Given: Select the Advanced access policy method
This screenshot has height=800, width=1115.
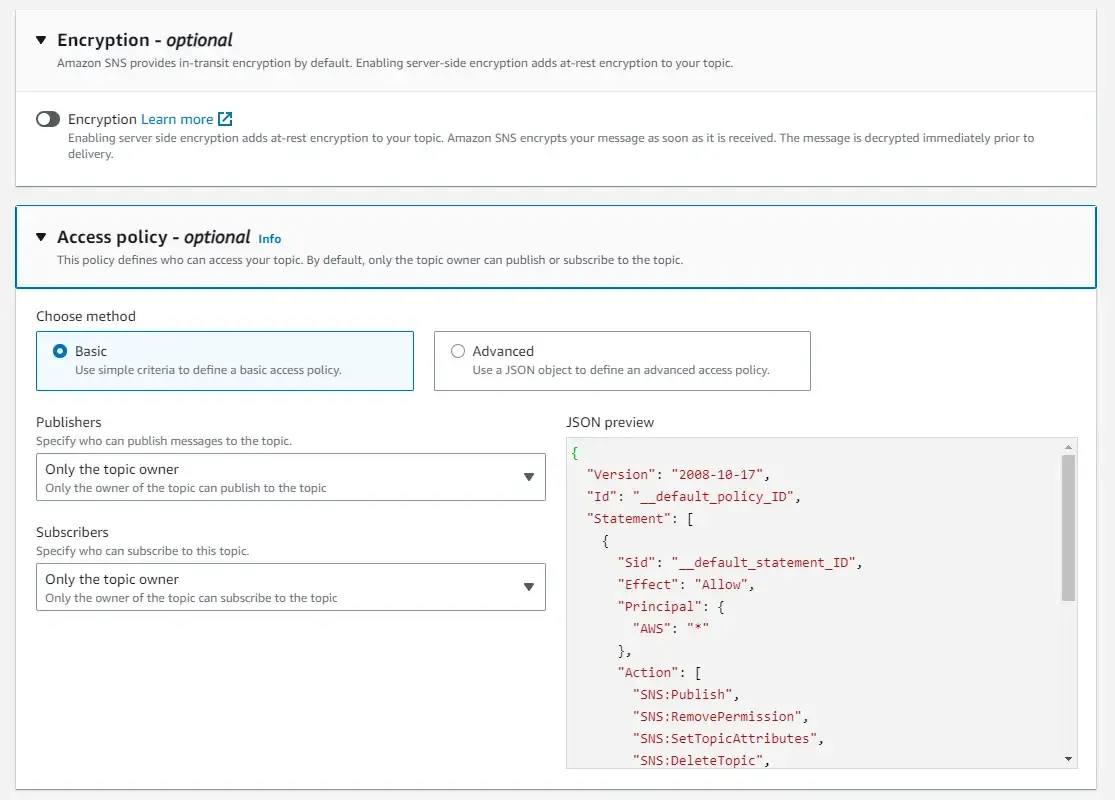Looking at the screenshot, I should click(x=458, y=350).
